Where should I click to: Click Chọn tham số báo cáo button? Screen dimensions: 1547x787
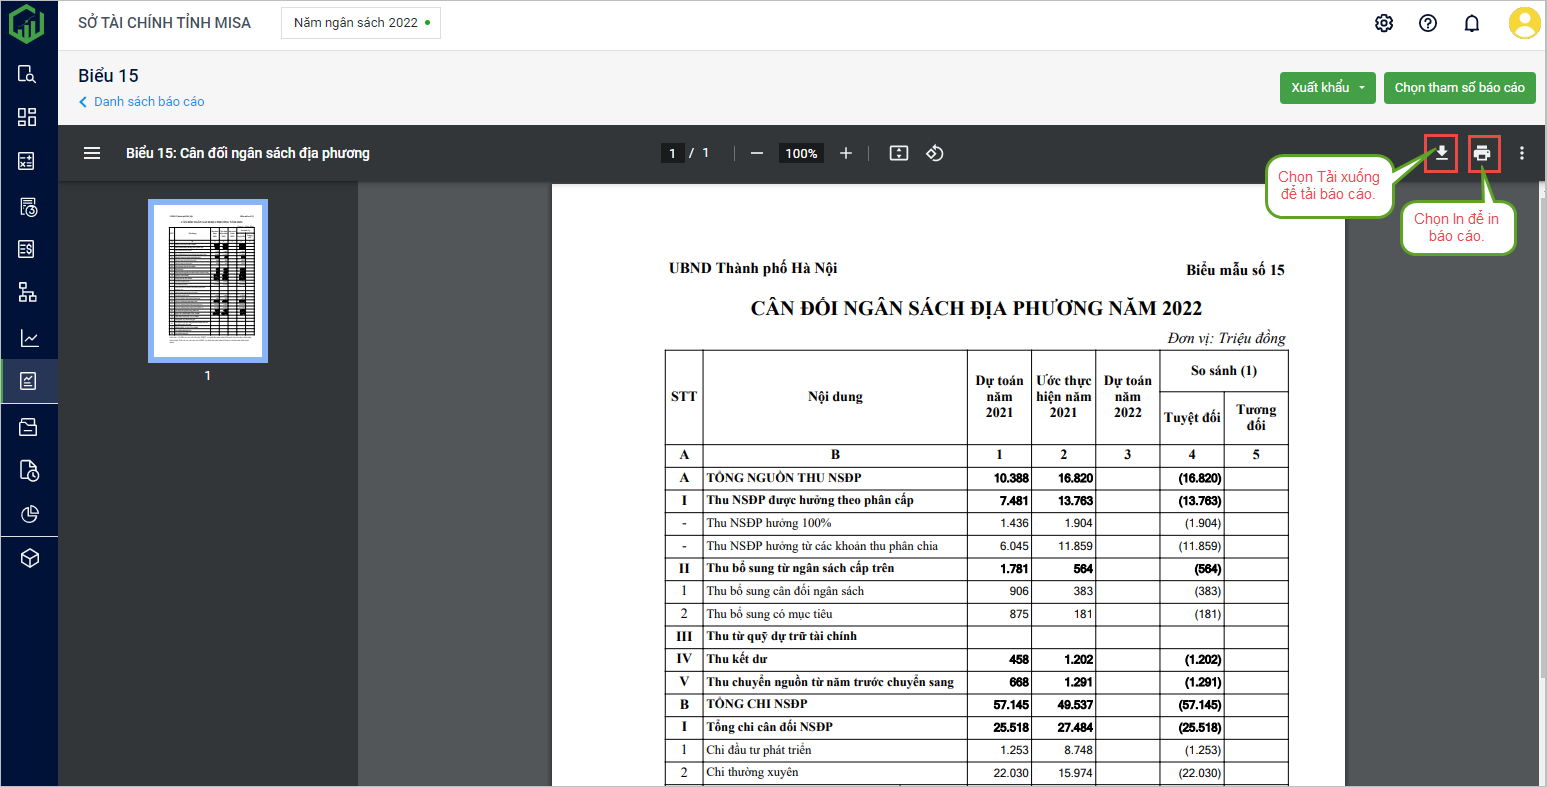[1459, 88]
